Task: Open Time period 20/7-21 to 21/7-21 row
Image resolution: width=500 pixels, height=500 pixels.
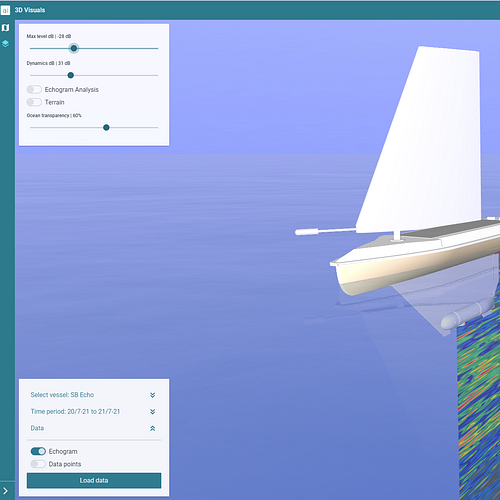Action: pos(94,412)
